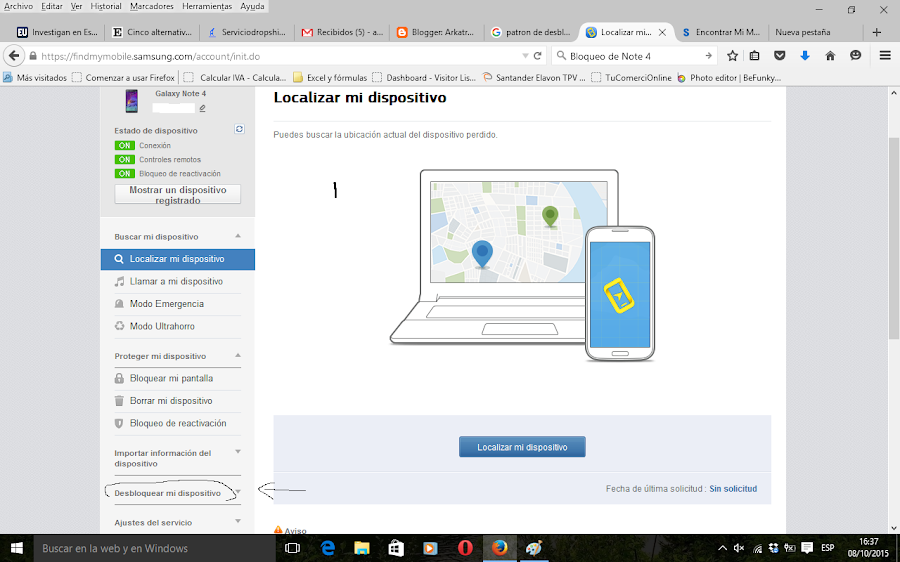
Task: Click the scrollbar down arrow
Action: click(x=894, y=528)
